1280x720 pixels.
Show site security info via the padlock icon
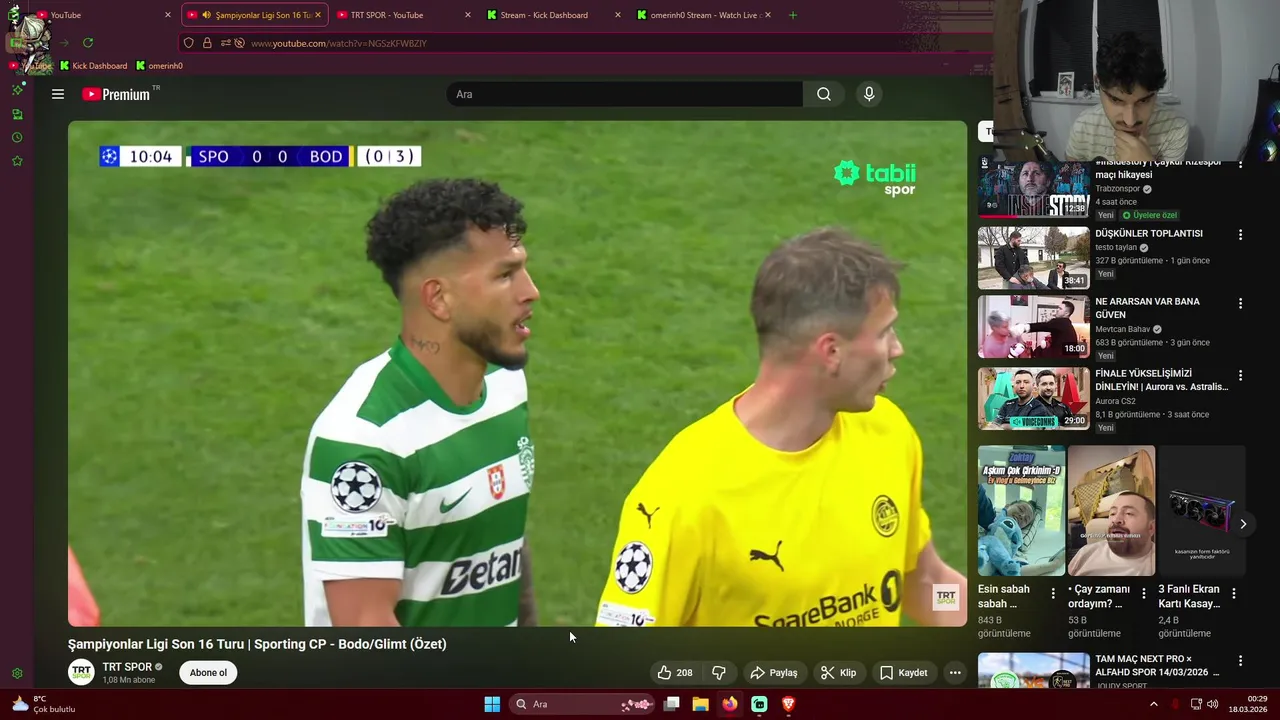(207, 43)
